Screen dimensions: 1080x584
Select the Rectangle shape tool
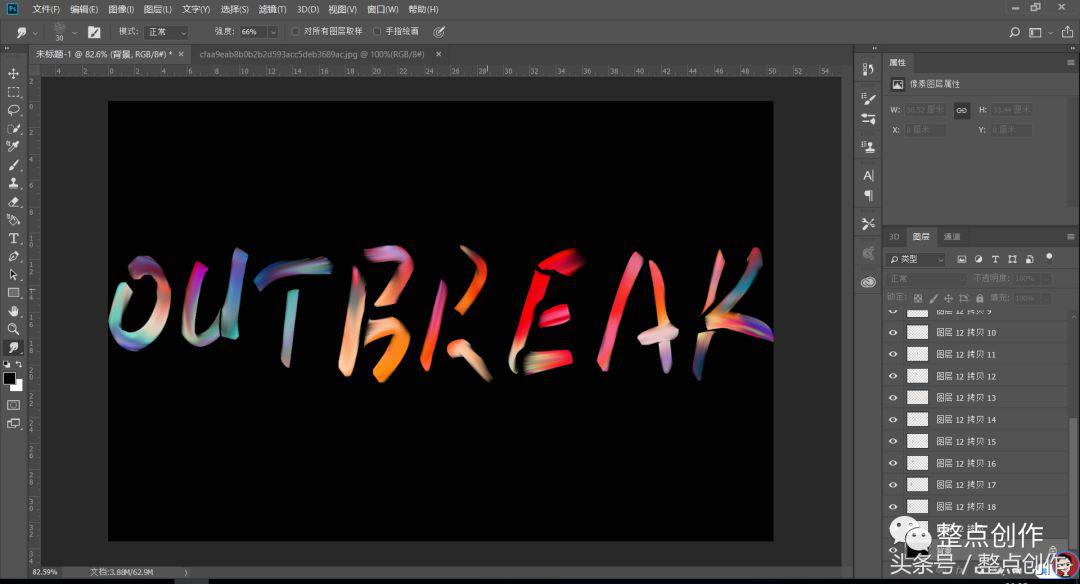[x=13, y=293]
